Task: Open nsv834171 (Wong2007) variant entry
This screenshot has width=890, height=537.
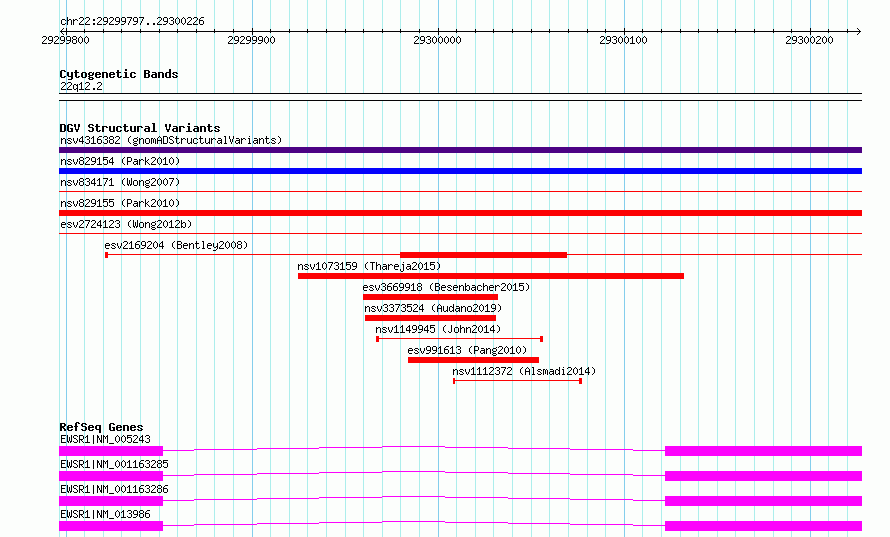Action: coord(120,182)
